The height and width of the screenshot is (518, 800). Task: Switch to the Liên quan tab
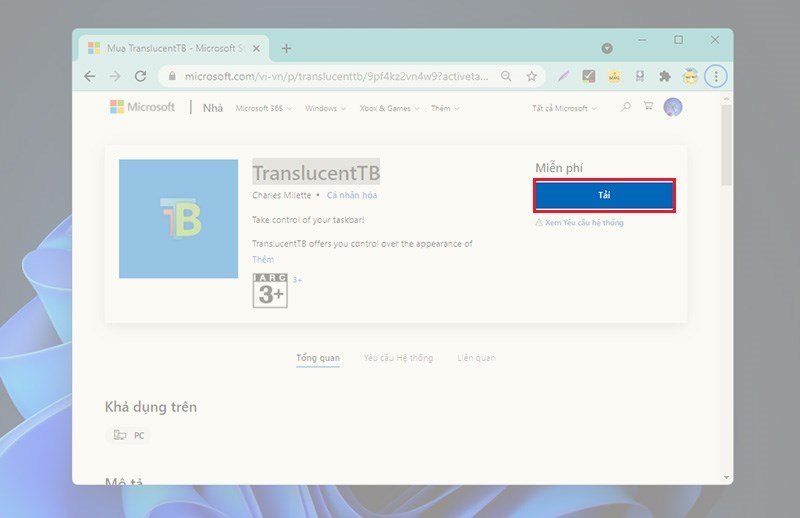[476, 358]
